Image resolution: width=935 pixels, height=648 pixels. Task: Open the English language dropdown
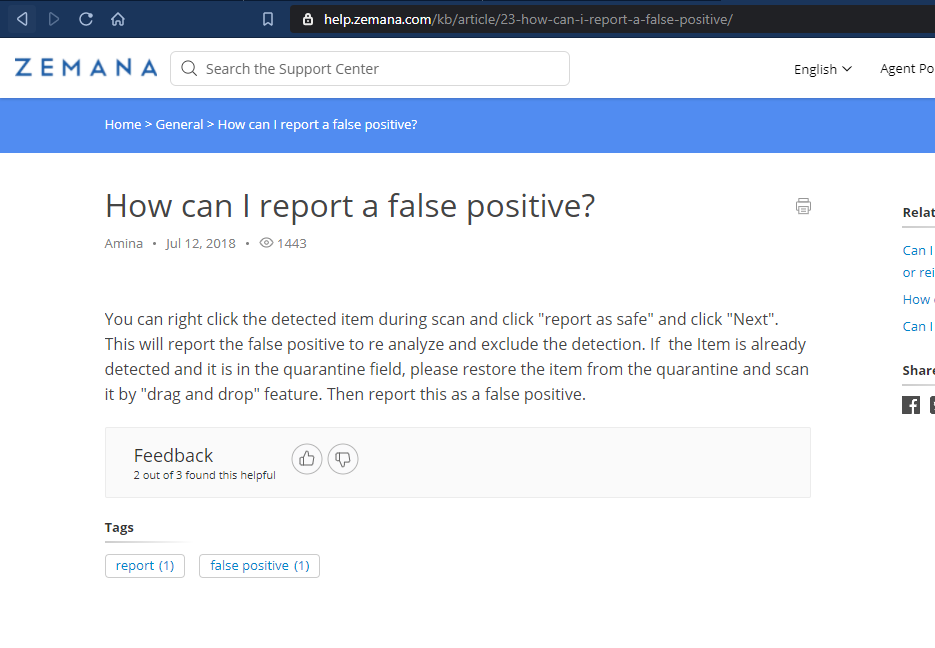[x=822, y=69]
